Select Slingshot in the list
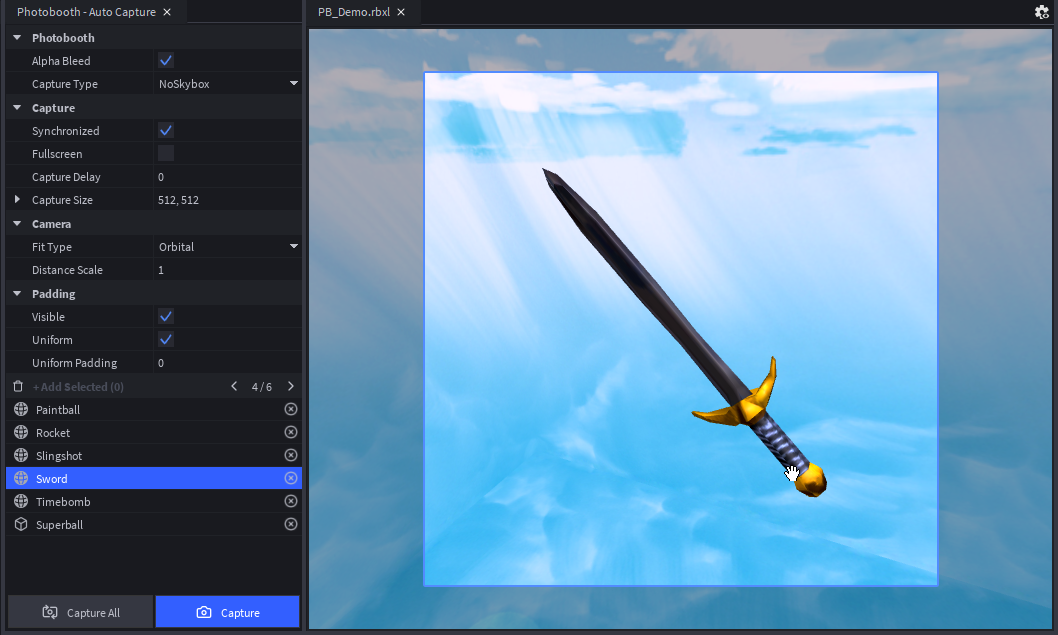The image size is (1058, 635). [x=154, y=455]
